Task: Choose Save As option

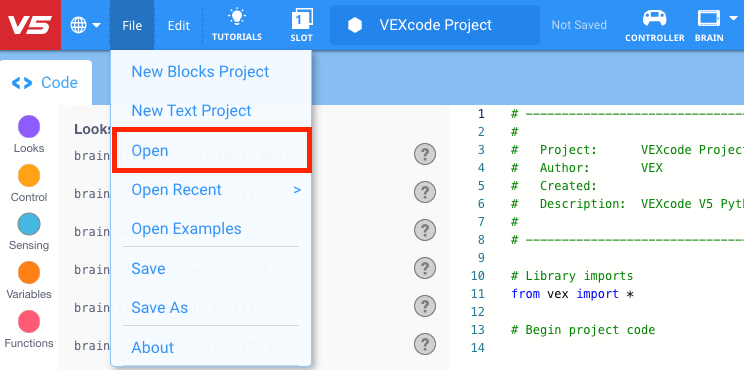Action: coord(159,307)
